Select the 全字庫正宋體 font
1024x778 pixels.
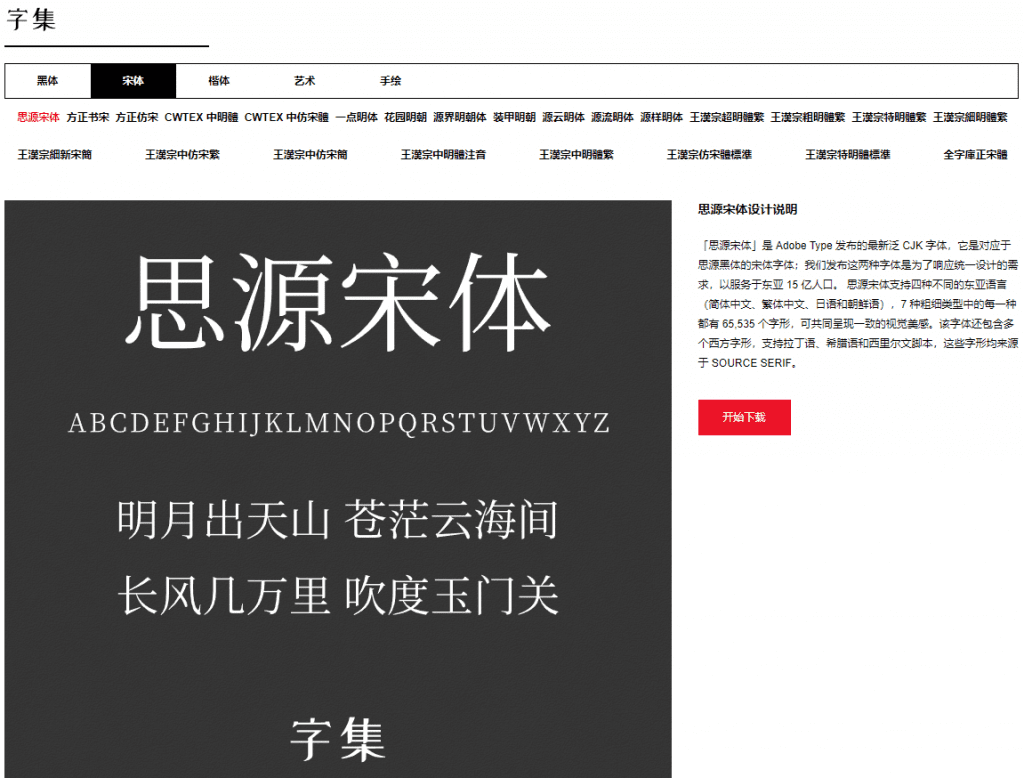pyautogui.click(x=975, y=155)
